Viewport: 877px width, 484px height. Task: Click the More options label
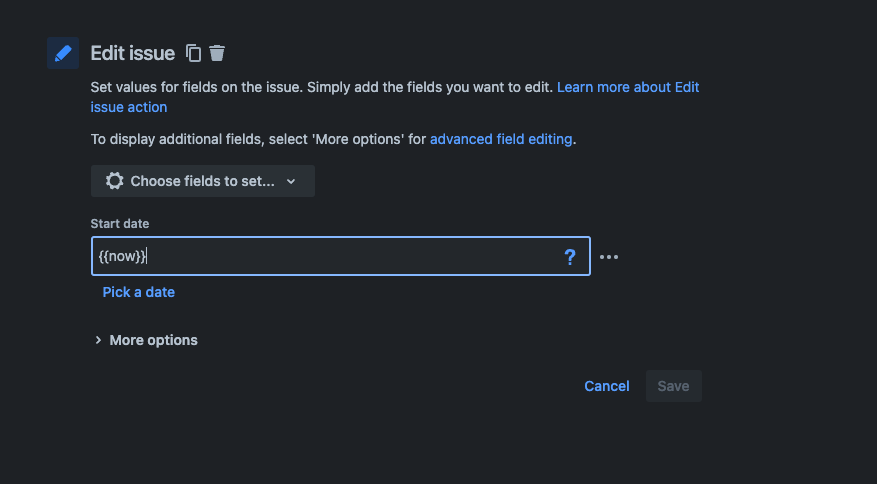(153, 340)
